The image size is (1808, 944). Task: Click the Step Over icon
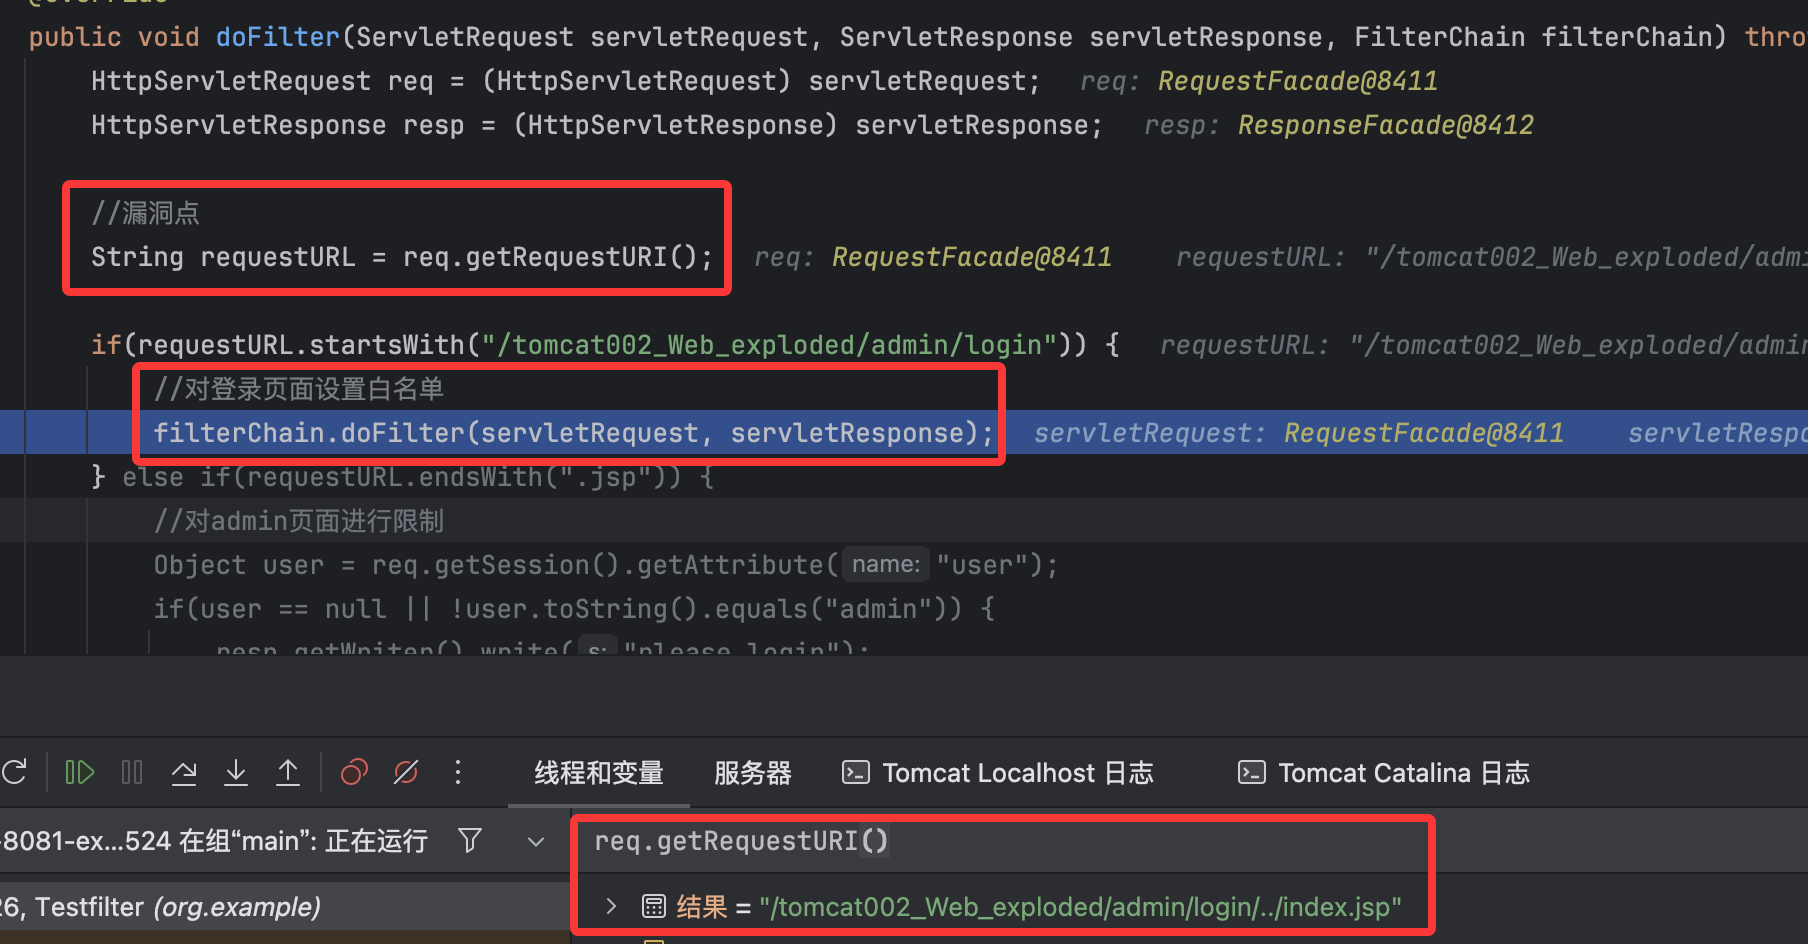pyautogui.click(x=184, y=772)
